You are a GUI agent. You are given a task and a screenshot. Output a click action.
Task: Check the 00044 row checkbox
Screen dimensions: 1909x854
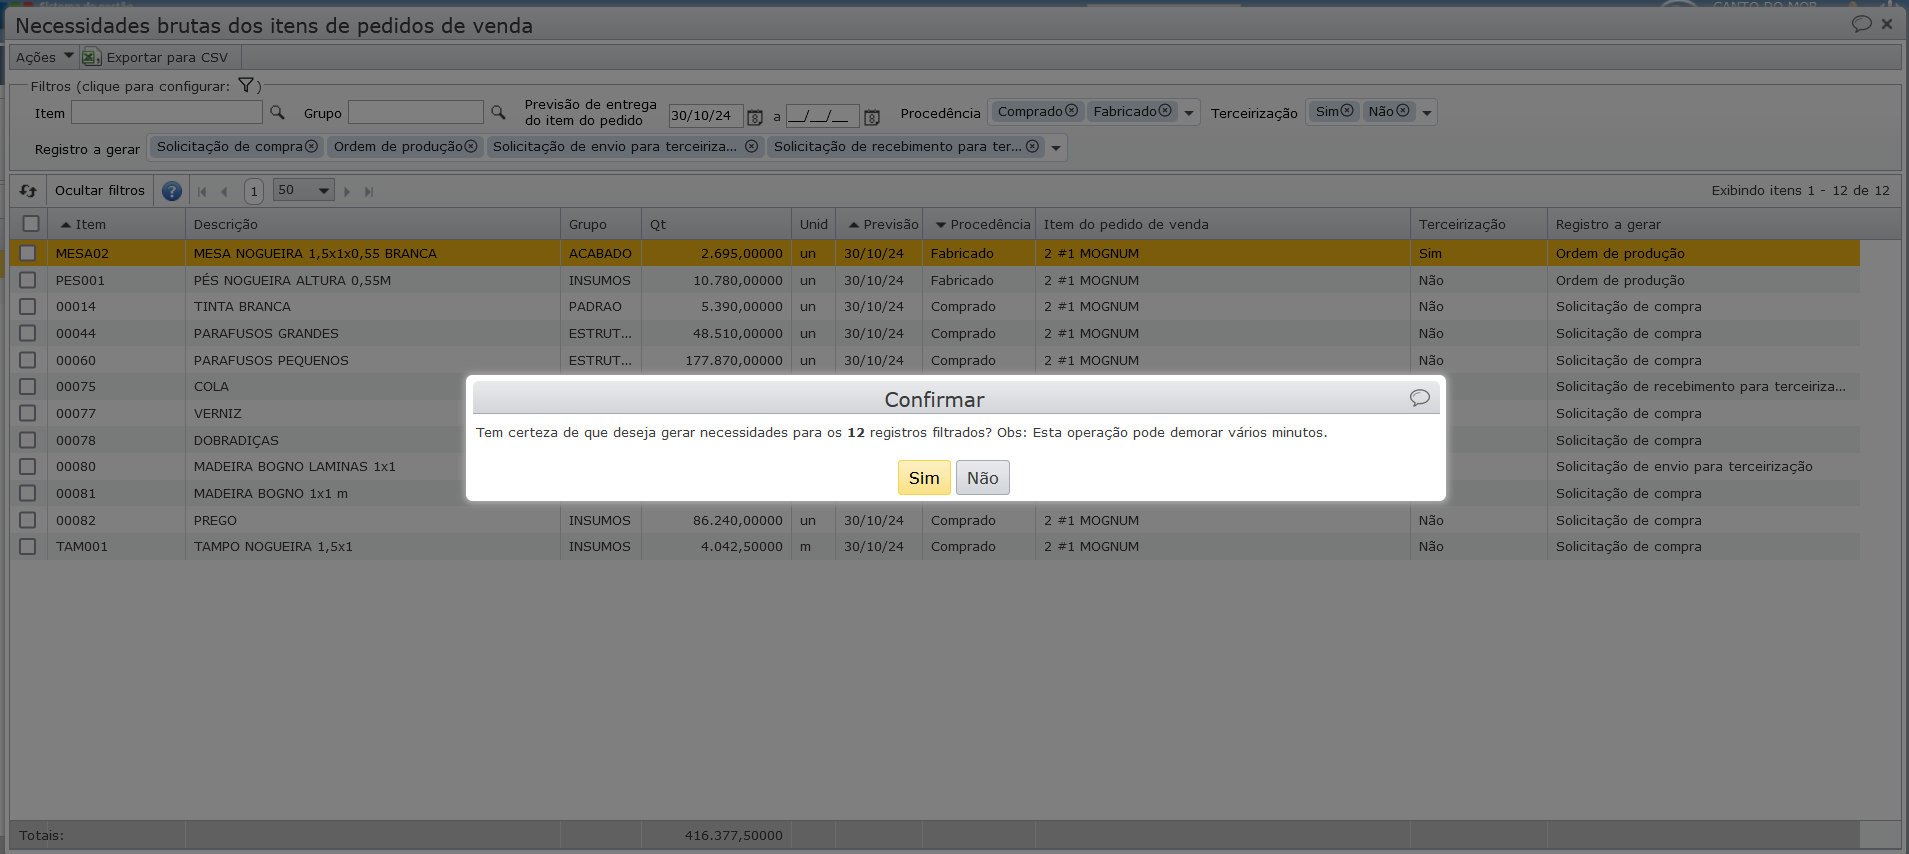(x=28, y=333)
